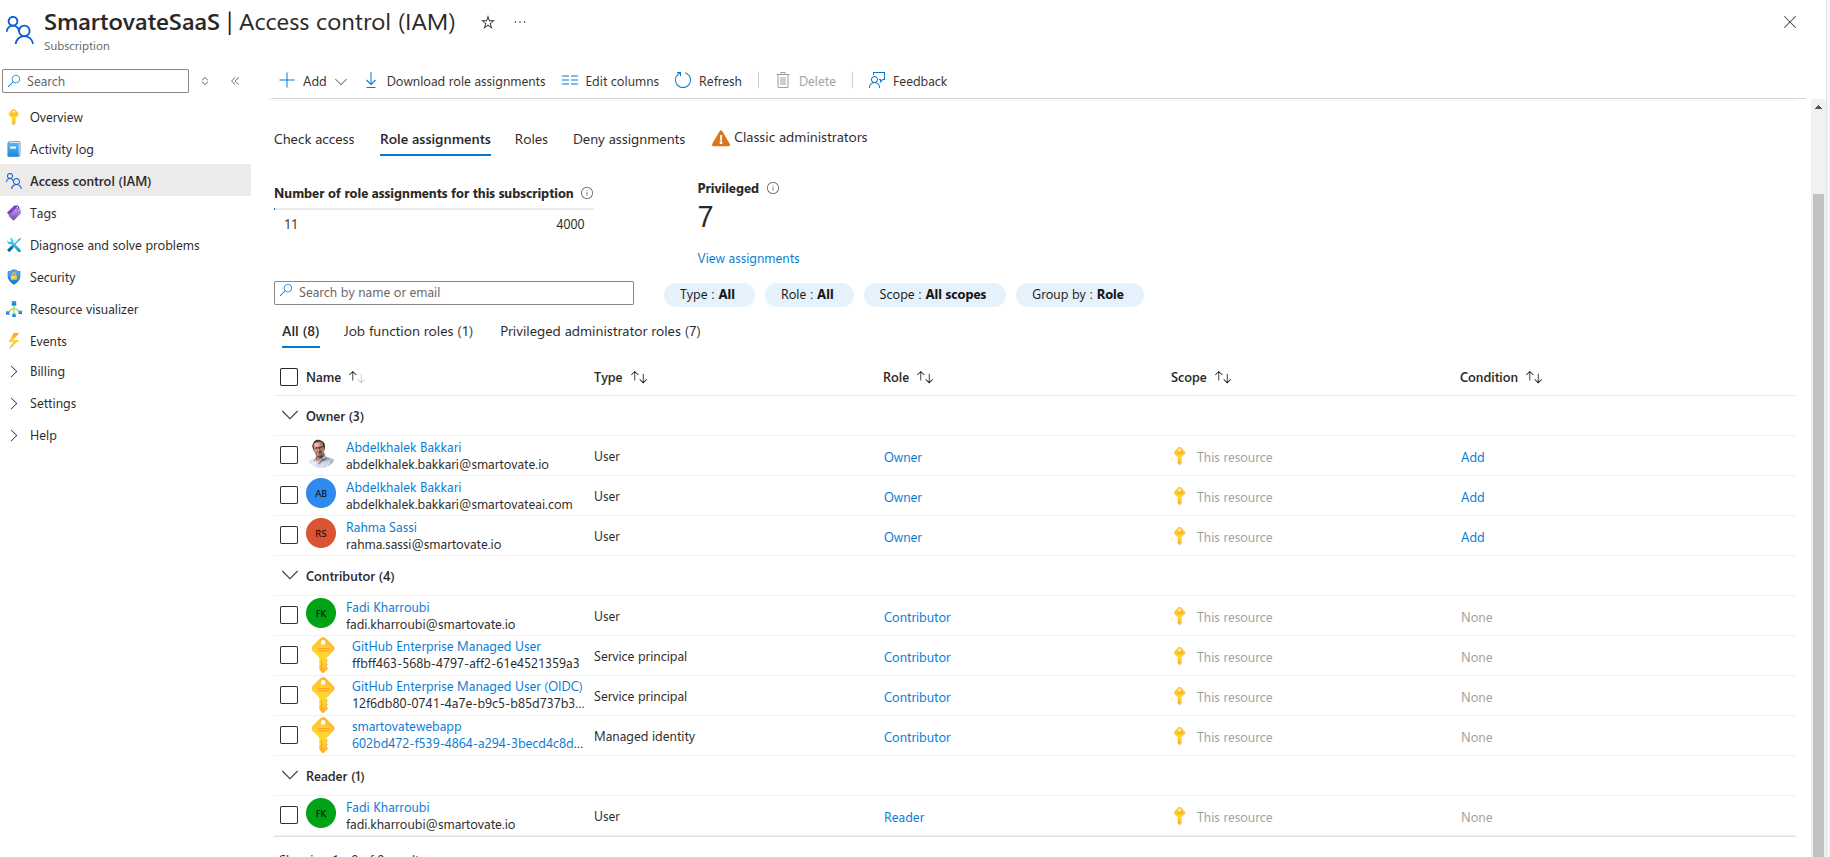Open GitHub Enterprise Managed User (OIDC) link

467,686
